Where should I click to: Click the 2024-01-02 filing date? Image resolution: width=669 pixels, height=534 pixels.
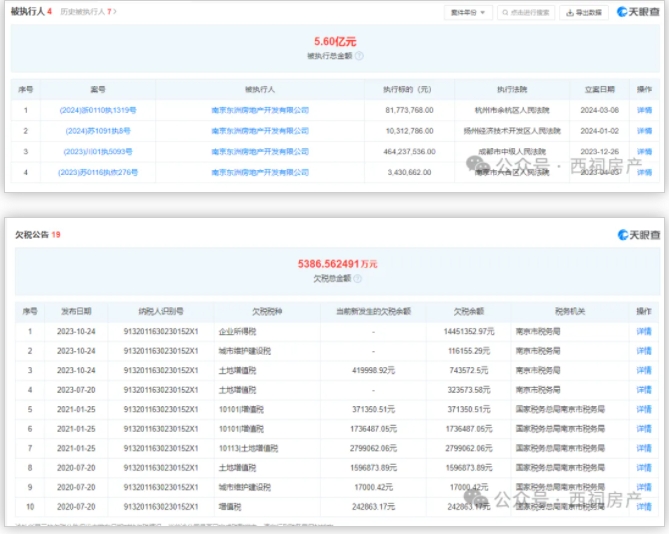click(x=599, y=131)
